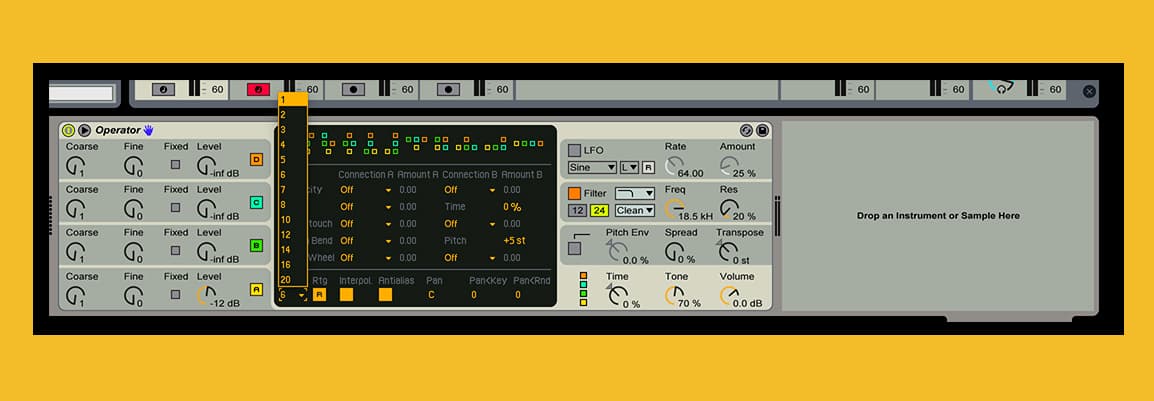Choose 20 in the voices list
This screenshot has height=401, width=1154.
tap(292, 280)
